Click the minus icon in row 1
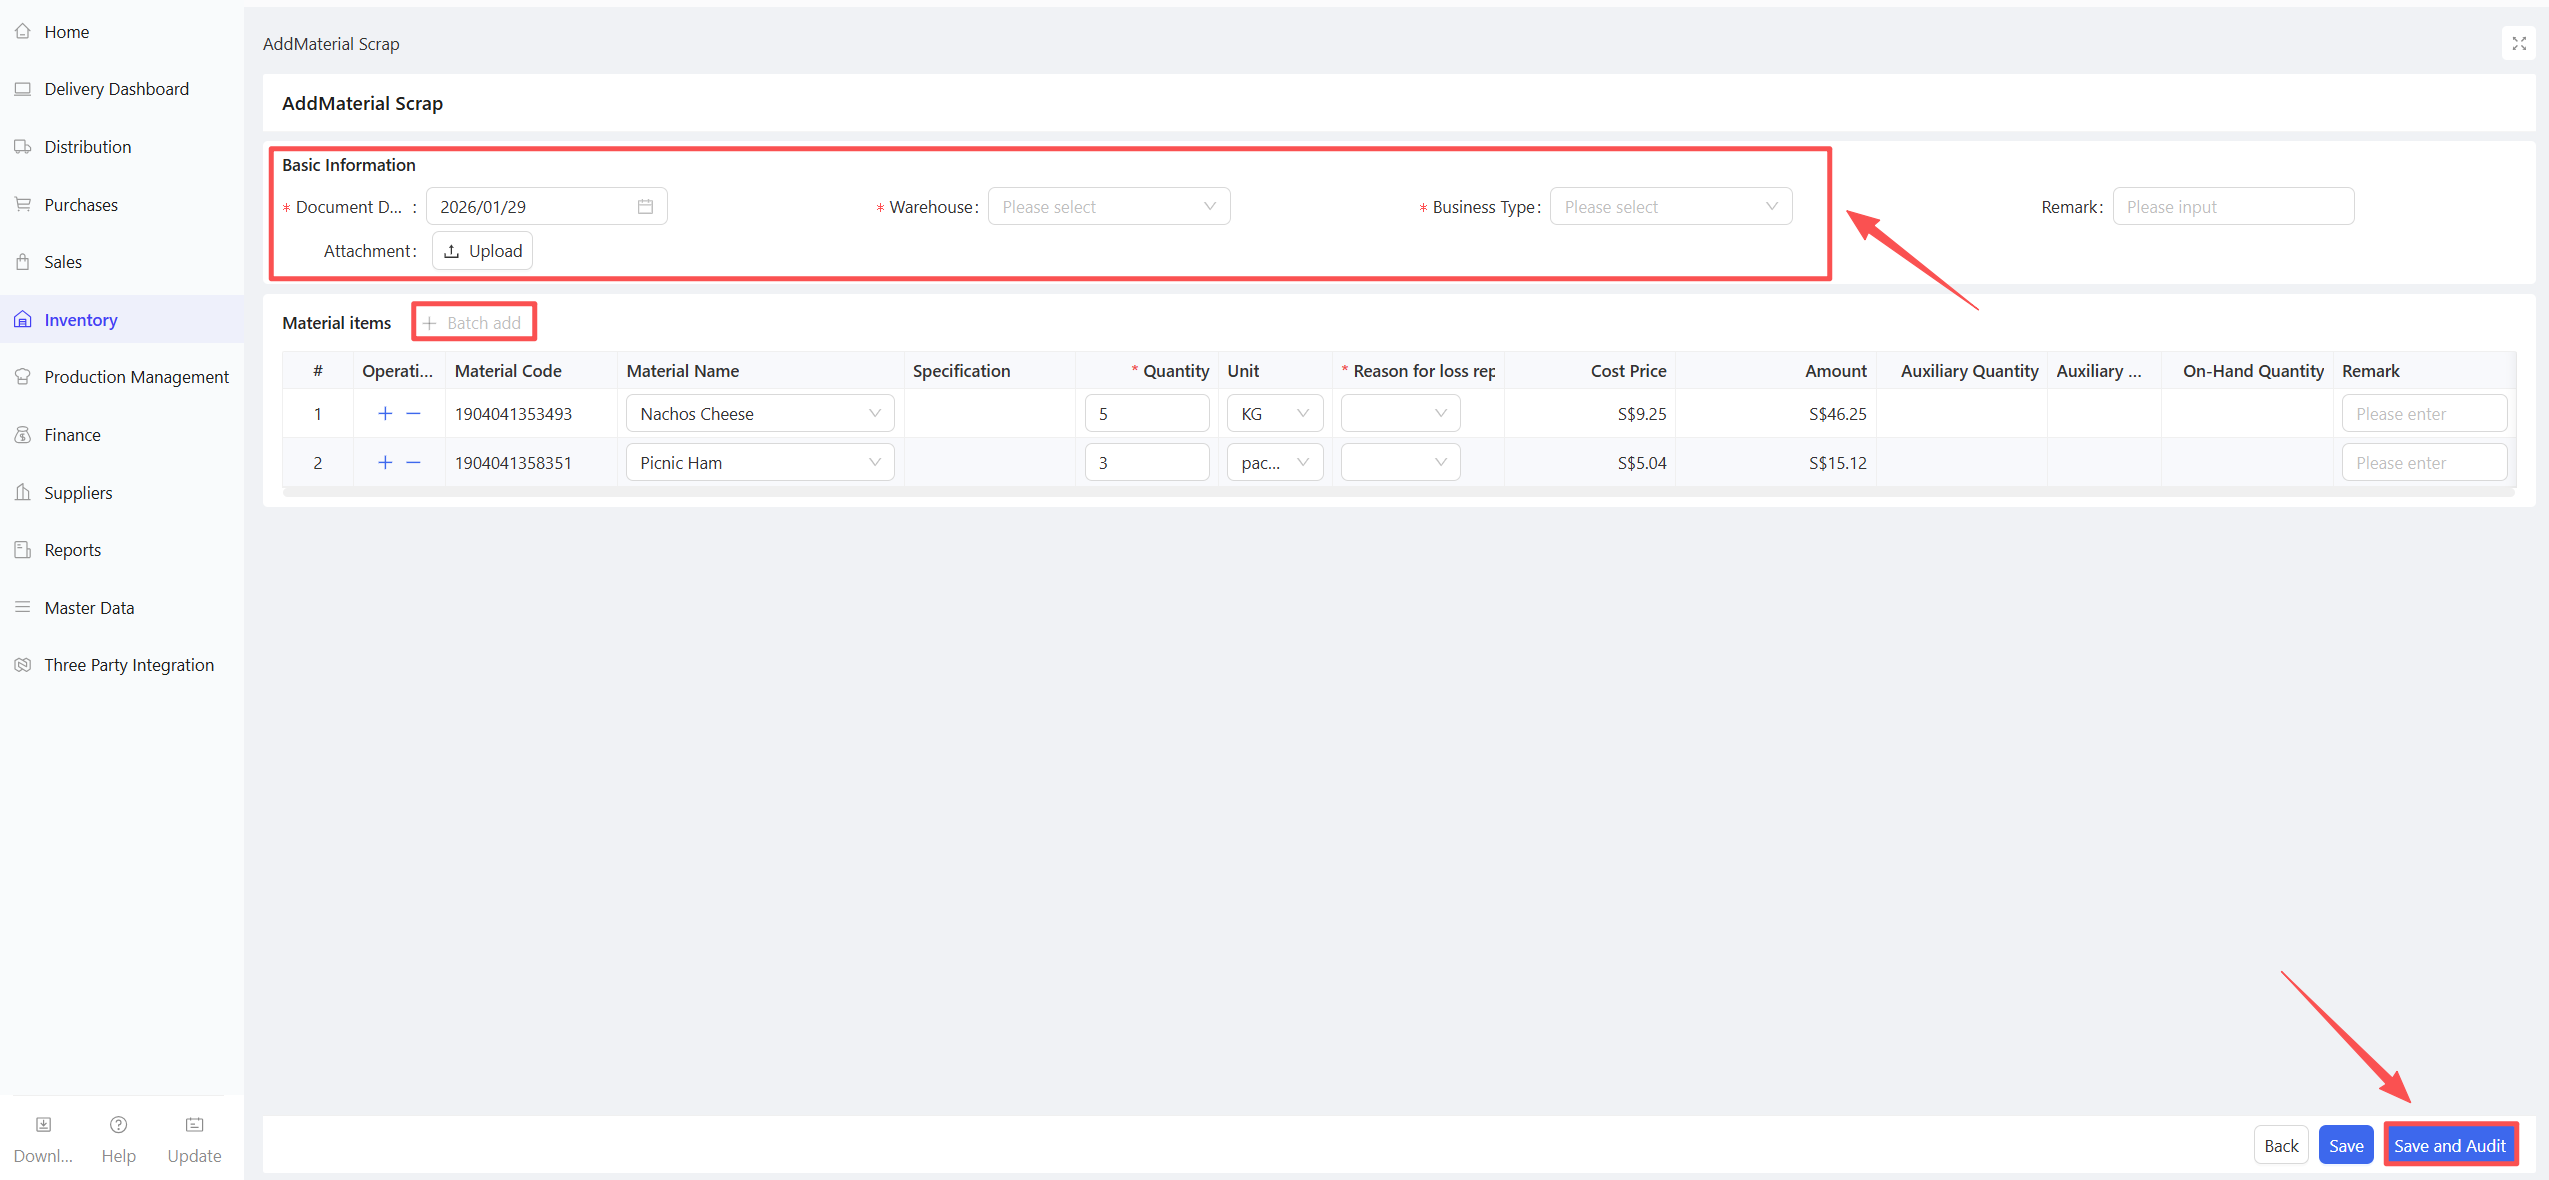Image resolution: width=2549 pixels, height=1180 pixels. tap(413, 414)
